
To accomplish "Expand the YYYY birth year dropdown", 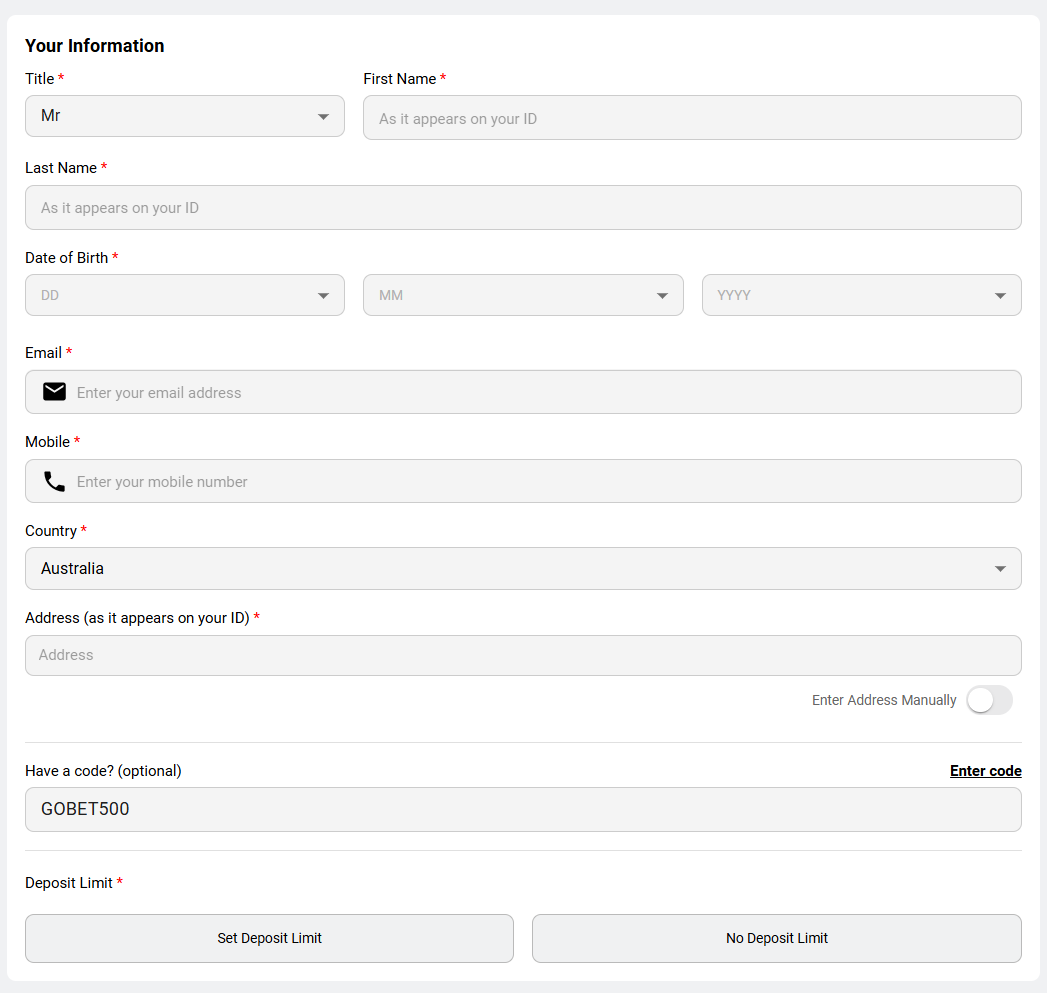I will point(861,295).
